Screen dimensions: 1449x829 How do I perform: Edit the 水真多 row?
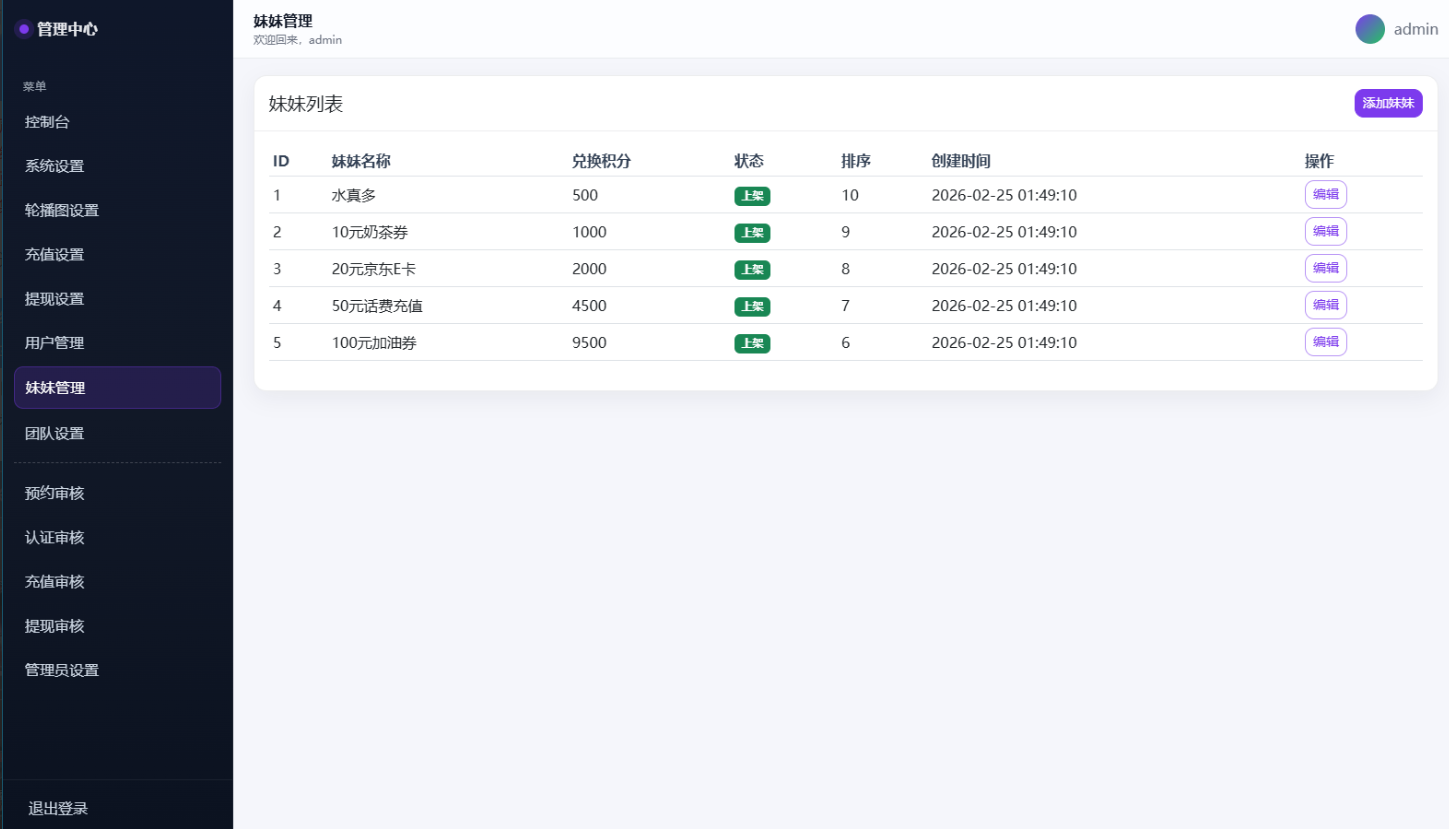pyautogui.click(x=1325, y=194)
